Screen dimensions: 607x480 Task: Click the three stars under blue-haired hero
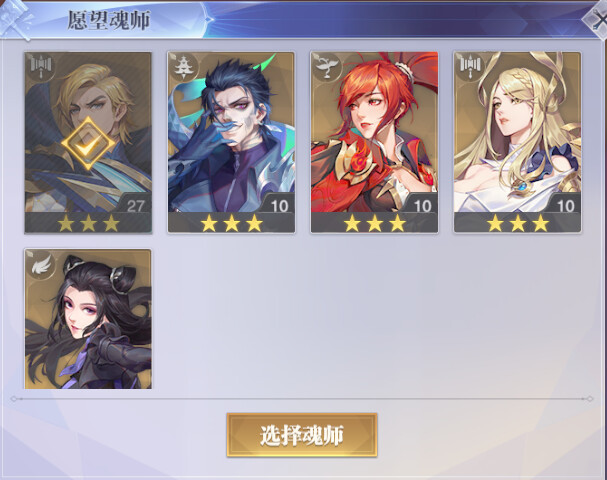coord(231,223)
